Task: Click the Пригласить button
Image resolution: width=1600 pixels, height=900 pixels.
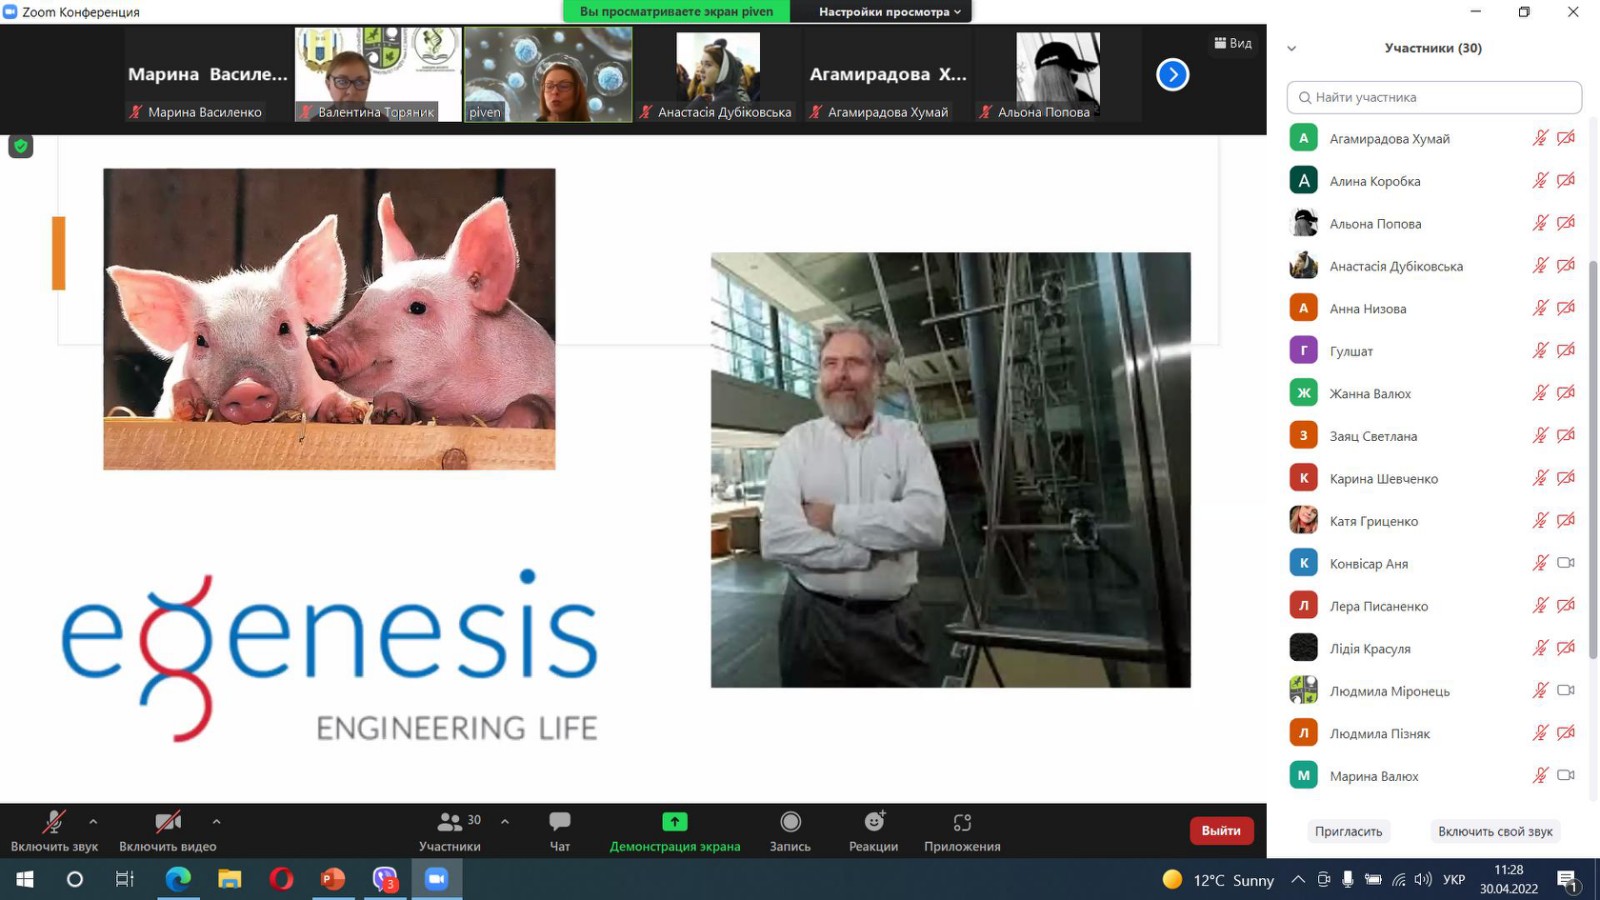Action: coord(1348,831)
